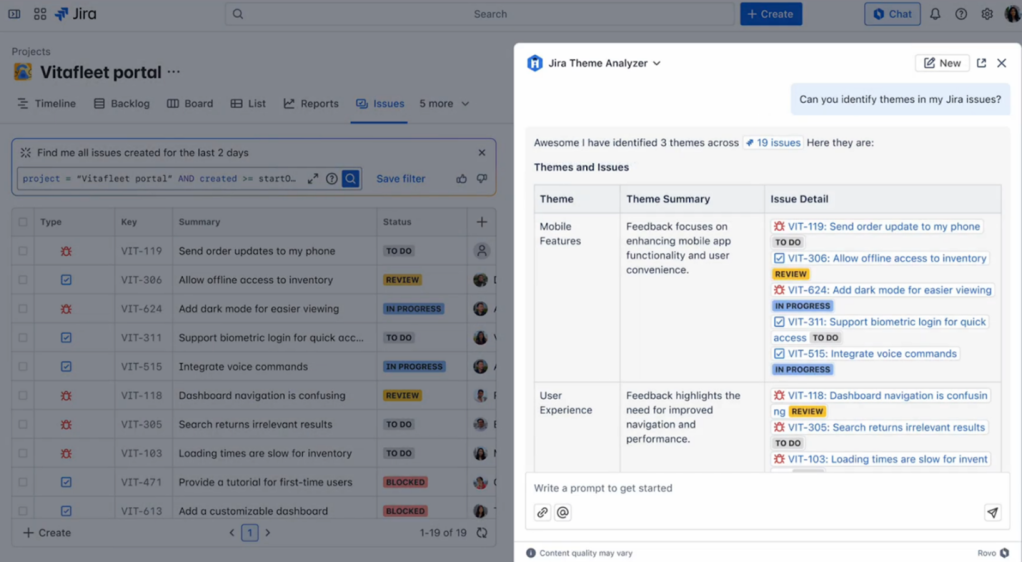Image resolution: width=1022 pixels, height=562 pixels.
Task: Open VIT-613 customizable dashboard issue
Action: point(253,511)
